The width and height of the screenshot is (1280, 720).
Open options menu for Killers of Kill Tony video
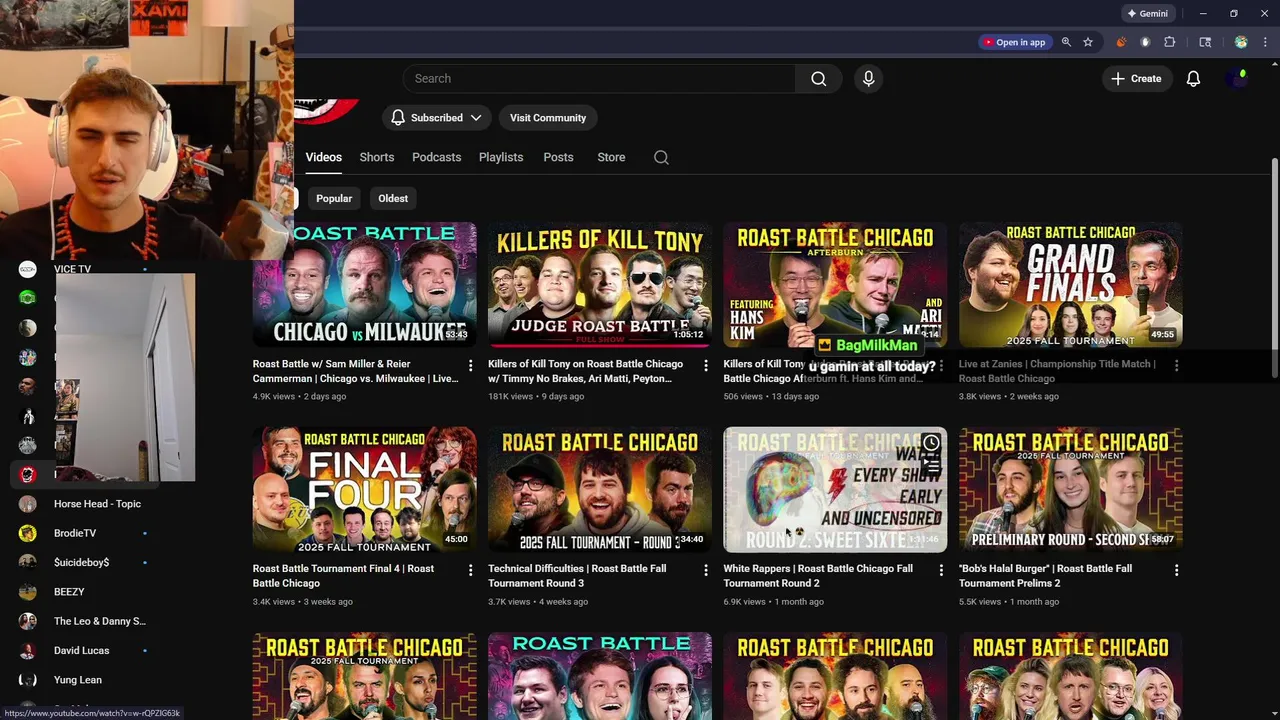(x=705, y=366)
